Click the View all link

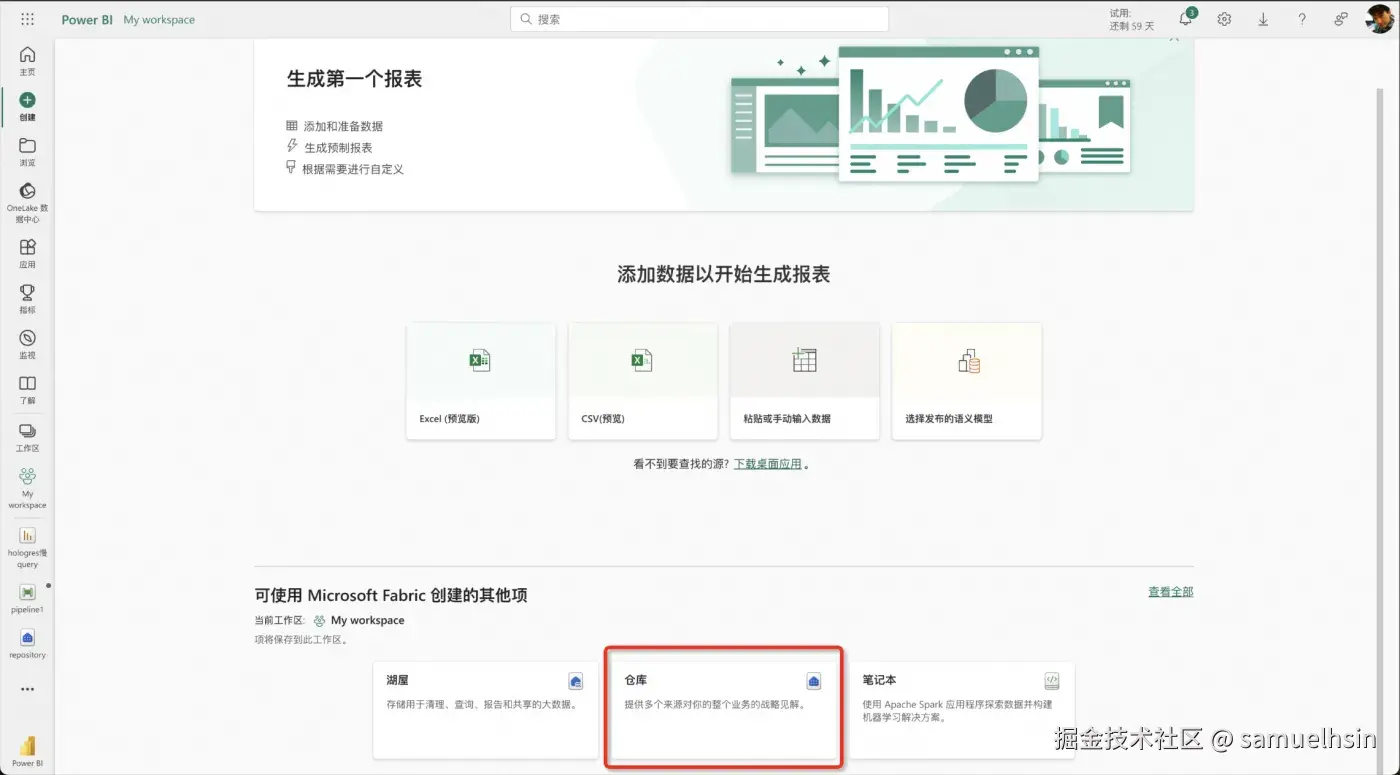click(x=1170, y=592)
